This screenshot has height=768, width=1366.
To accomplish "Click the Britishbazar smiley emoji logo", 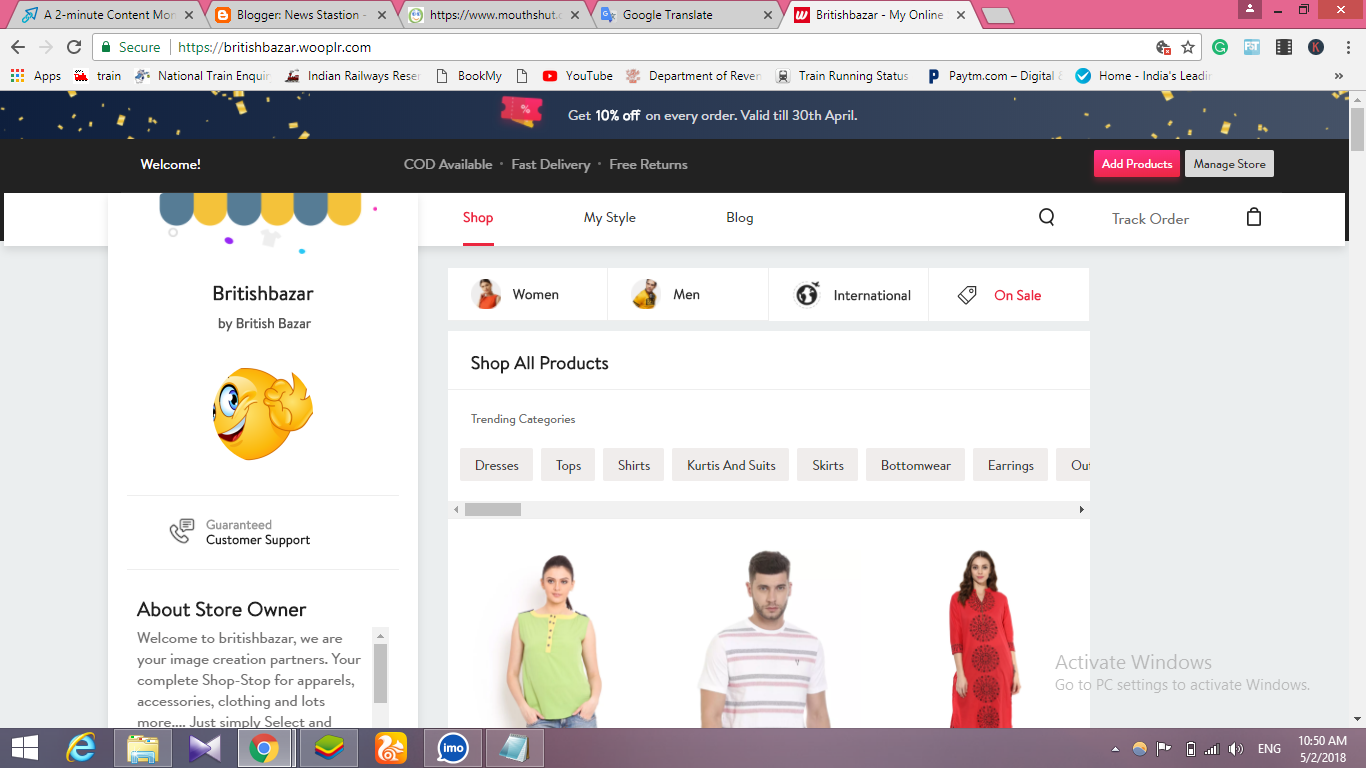I will [263, 414].
